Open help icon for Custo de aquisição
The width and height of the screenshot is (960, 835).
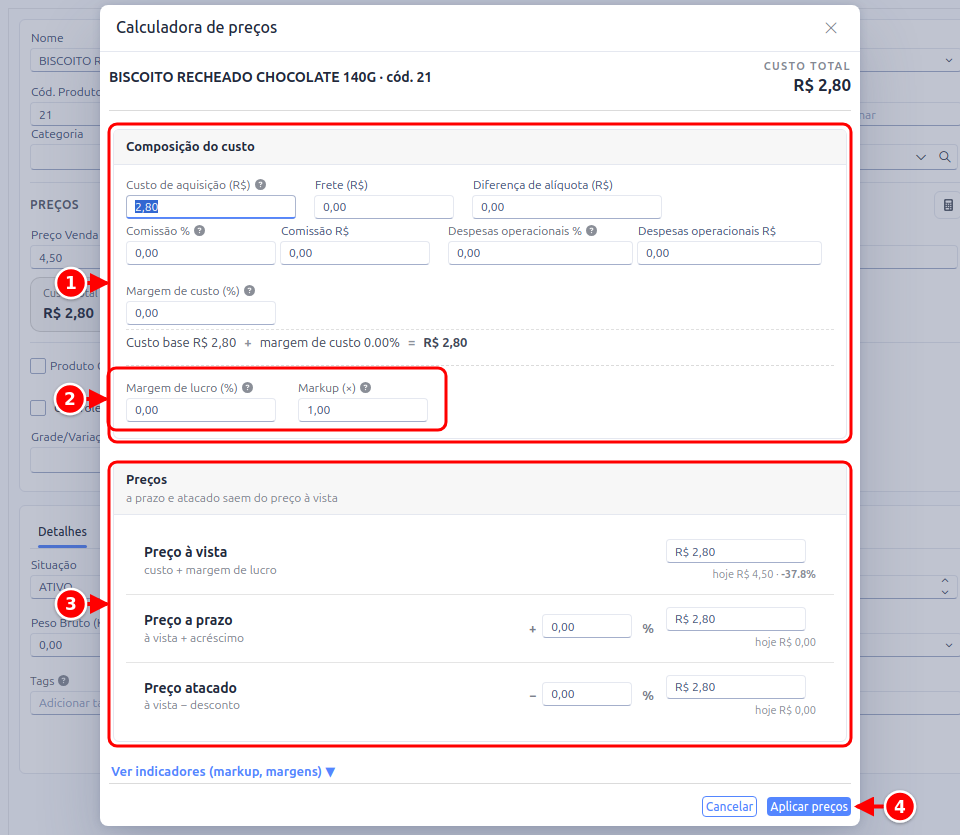(x=260, y=184)
